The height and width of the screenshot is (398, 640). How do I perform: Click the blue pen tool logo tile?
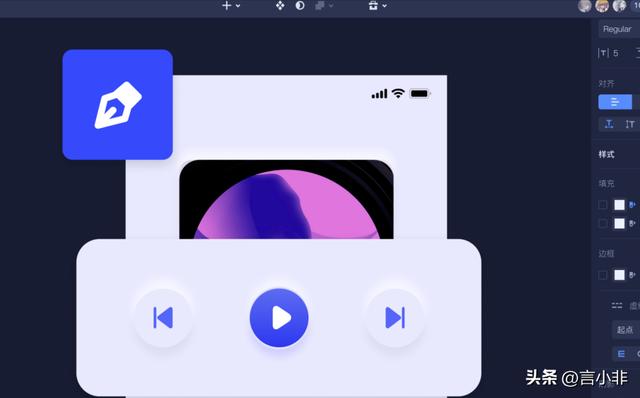(118, 105)
